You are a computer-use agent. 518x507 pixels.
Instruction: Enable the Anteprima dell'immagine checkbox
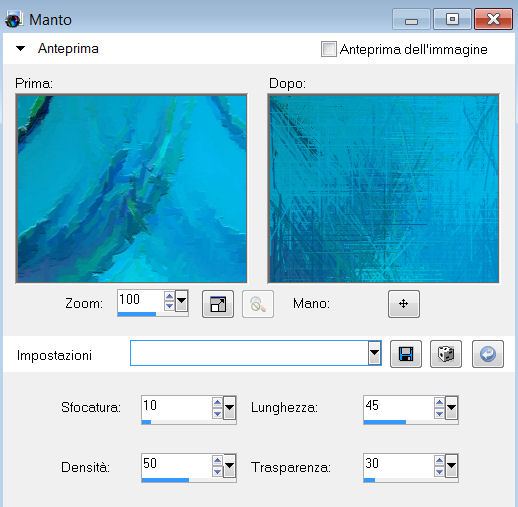[329, 49]
